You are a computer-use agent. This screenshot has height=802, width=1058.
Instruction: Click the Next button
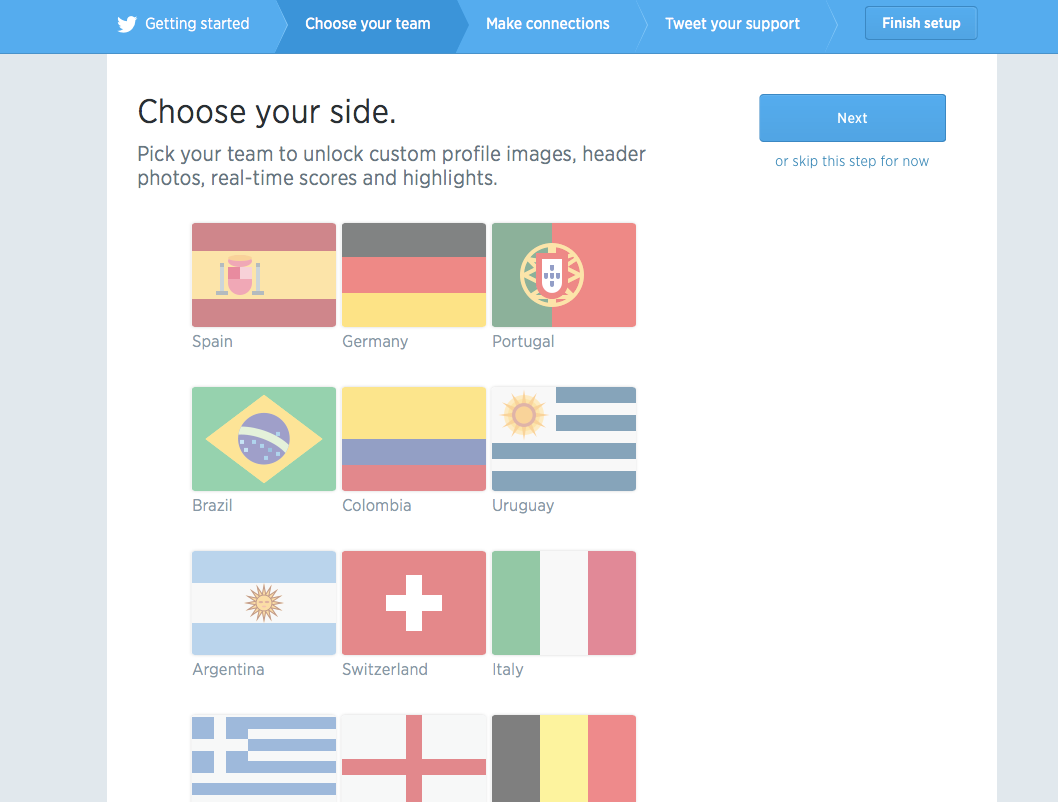click(852, 118)
